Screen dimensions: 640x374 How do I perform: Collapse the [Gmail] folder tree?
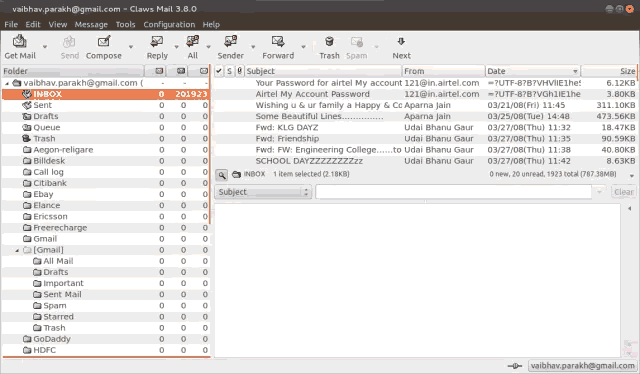click(x=17, y=250)
